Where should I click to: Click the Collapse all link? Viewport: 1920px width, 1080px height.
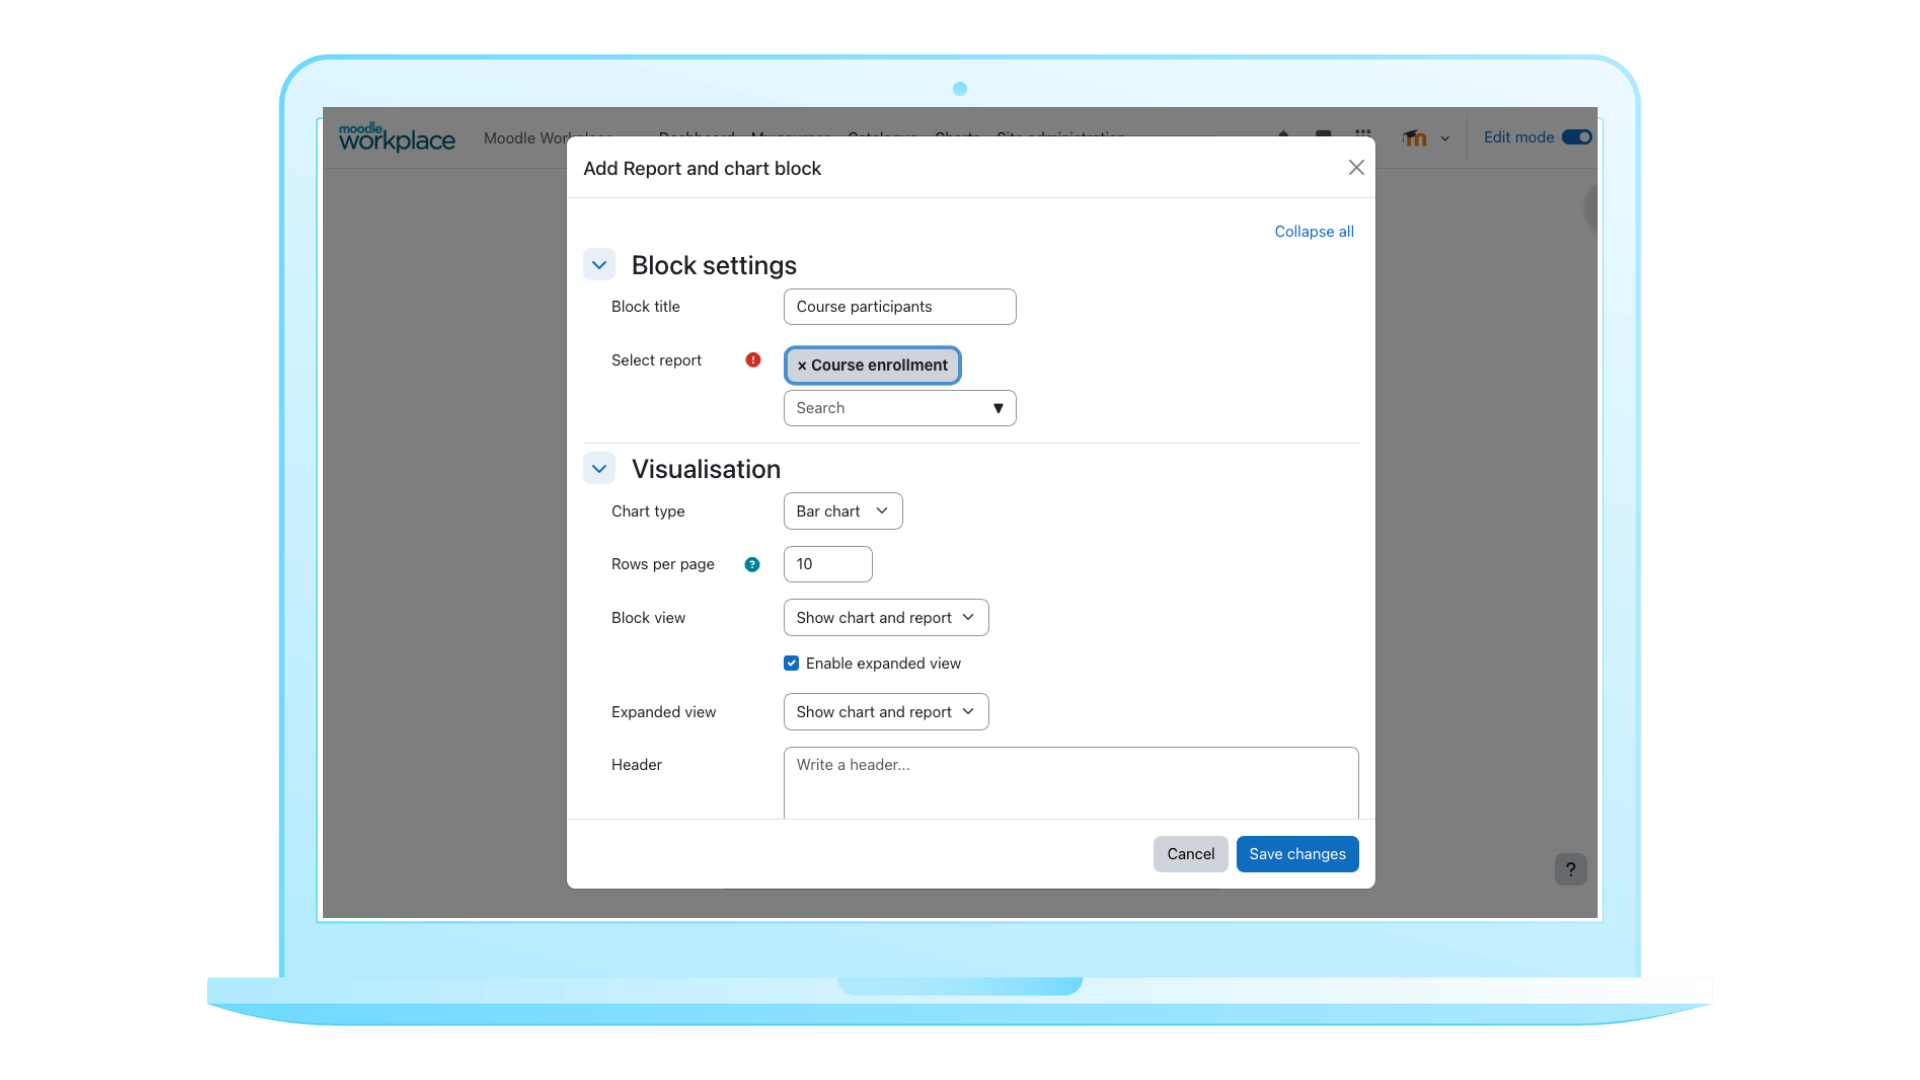(x=1313, y=231)
